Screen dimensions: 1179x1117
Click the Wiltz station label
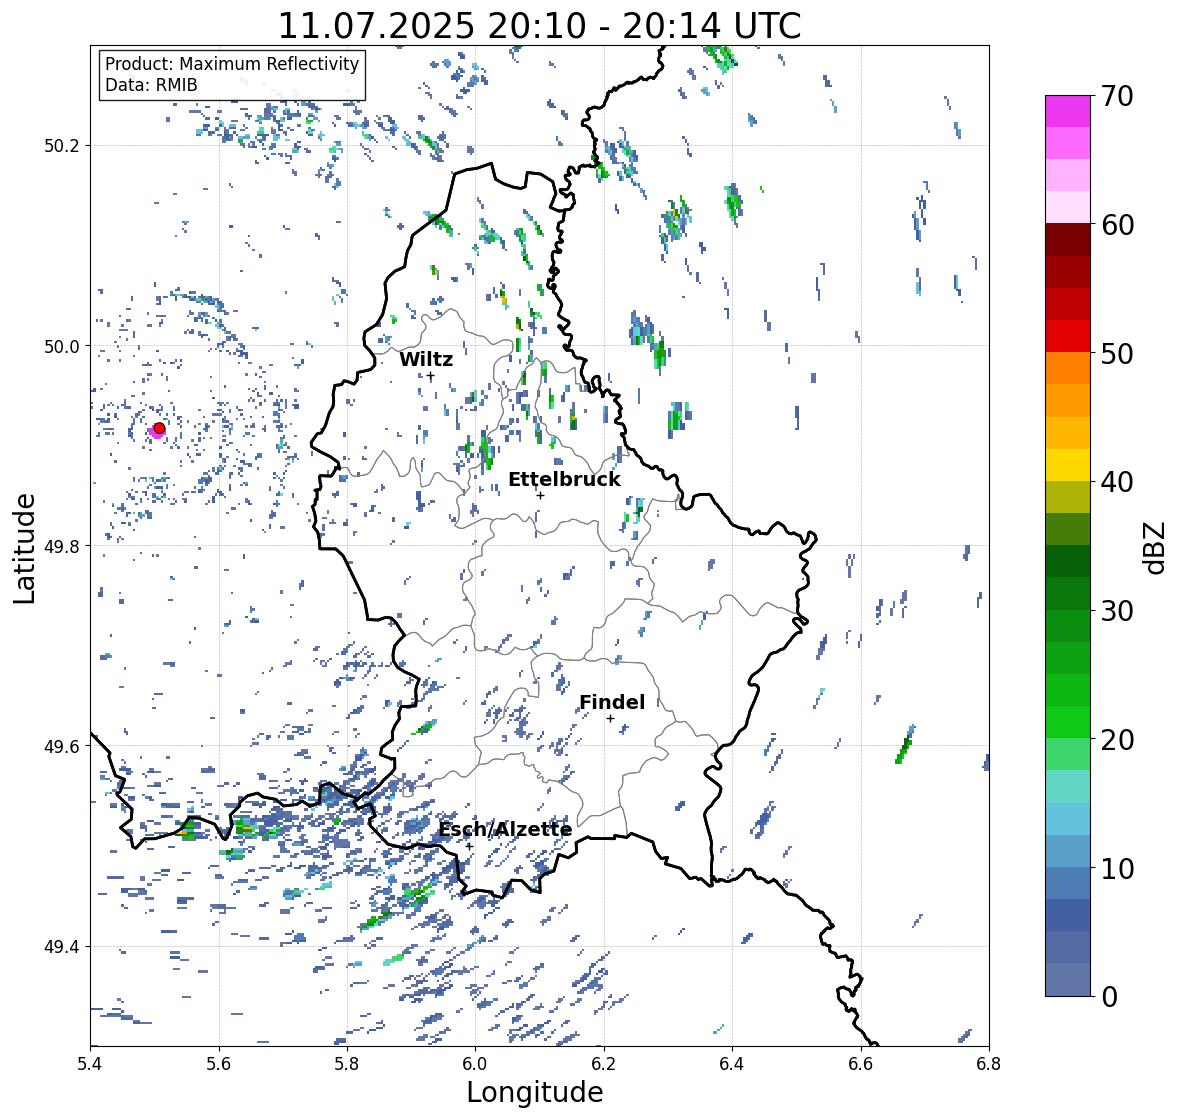click(426, 359)
